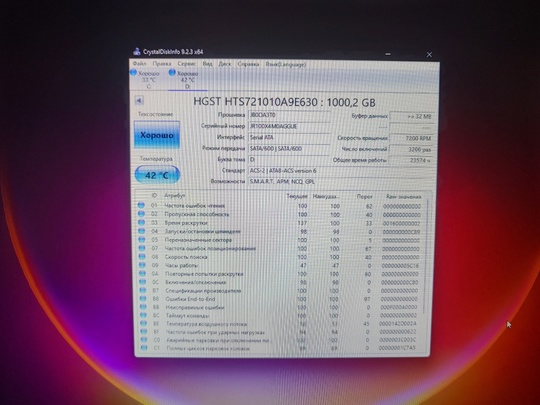Select drive C: status tab at 33 °C

[x=145, y=79]
